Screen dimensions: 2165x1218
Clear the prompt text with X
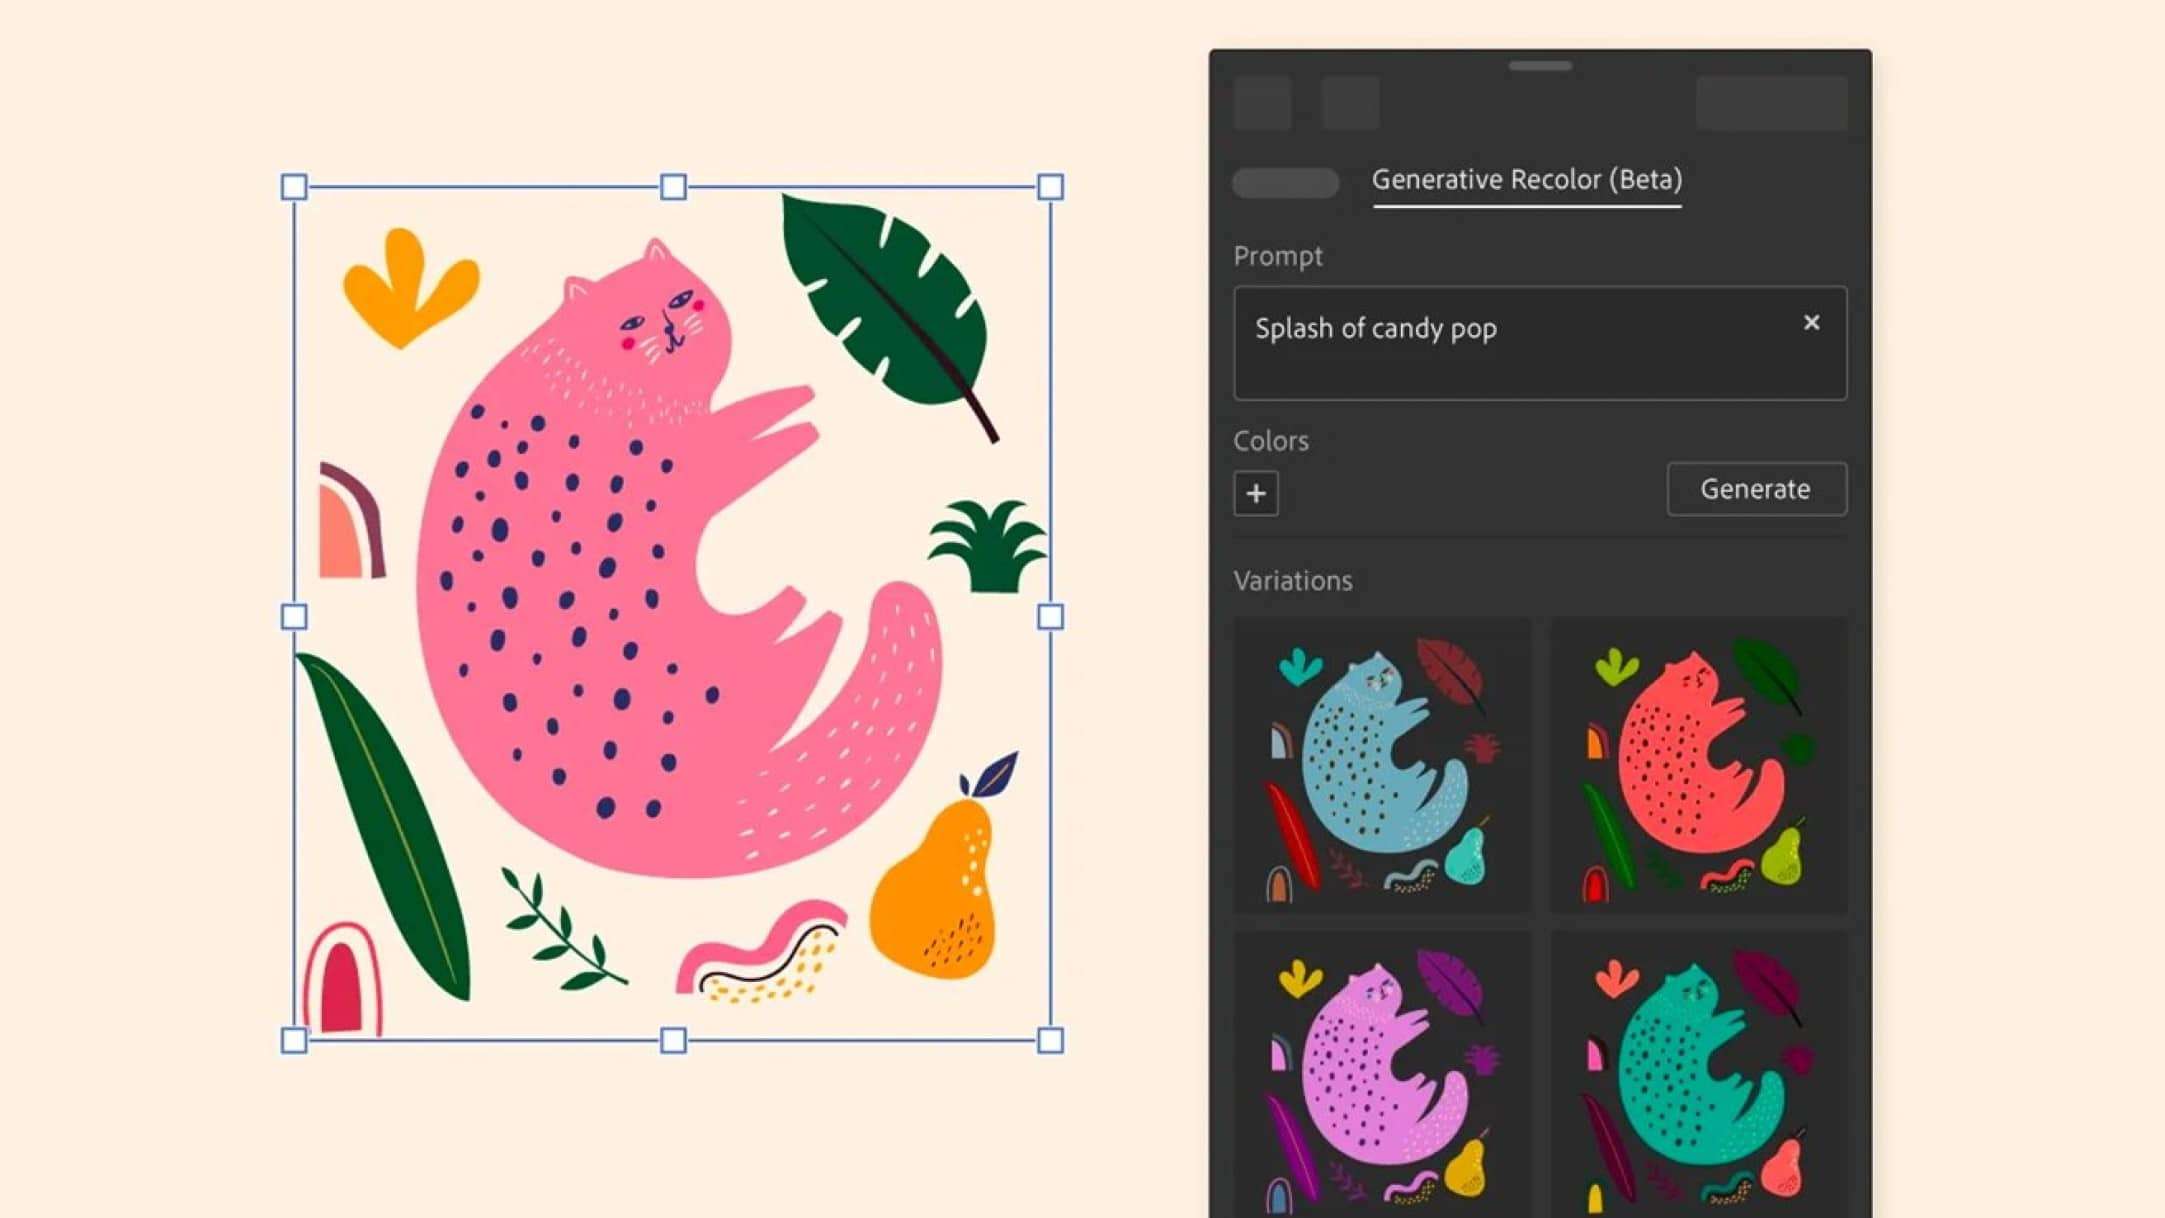(1811, 323)
